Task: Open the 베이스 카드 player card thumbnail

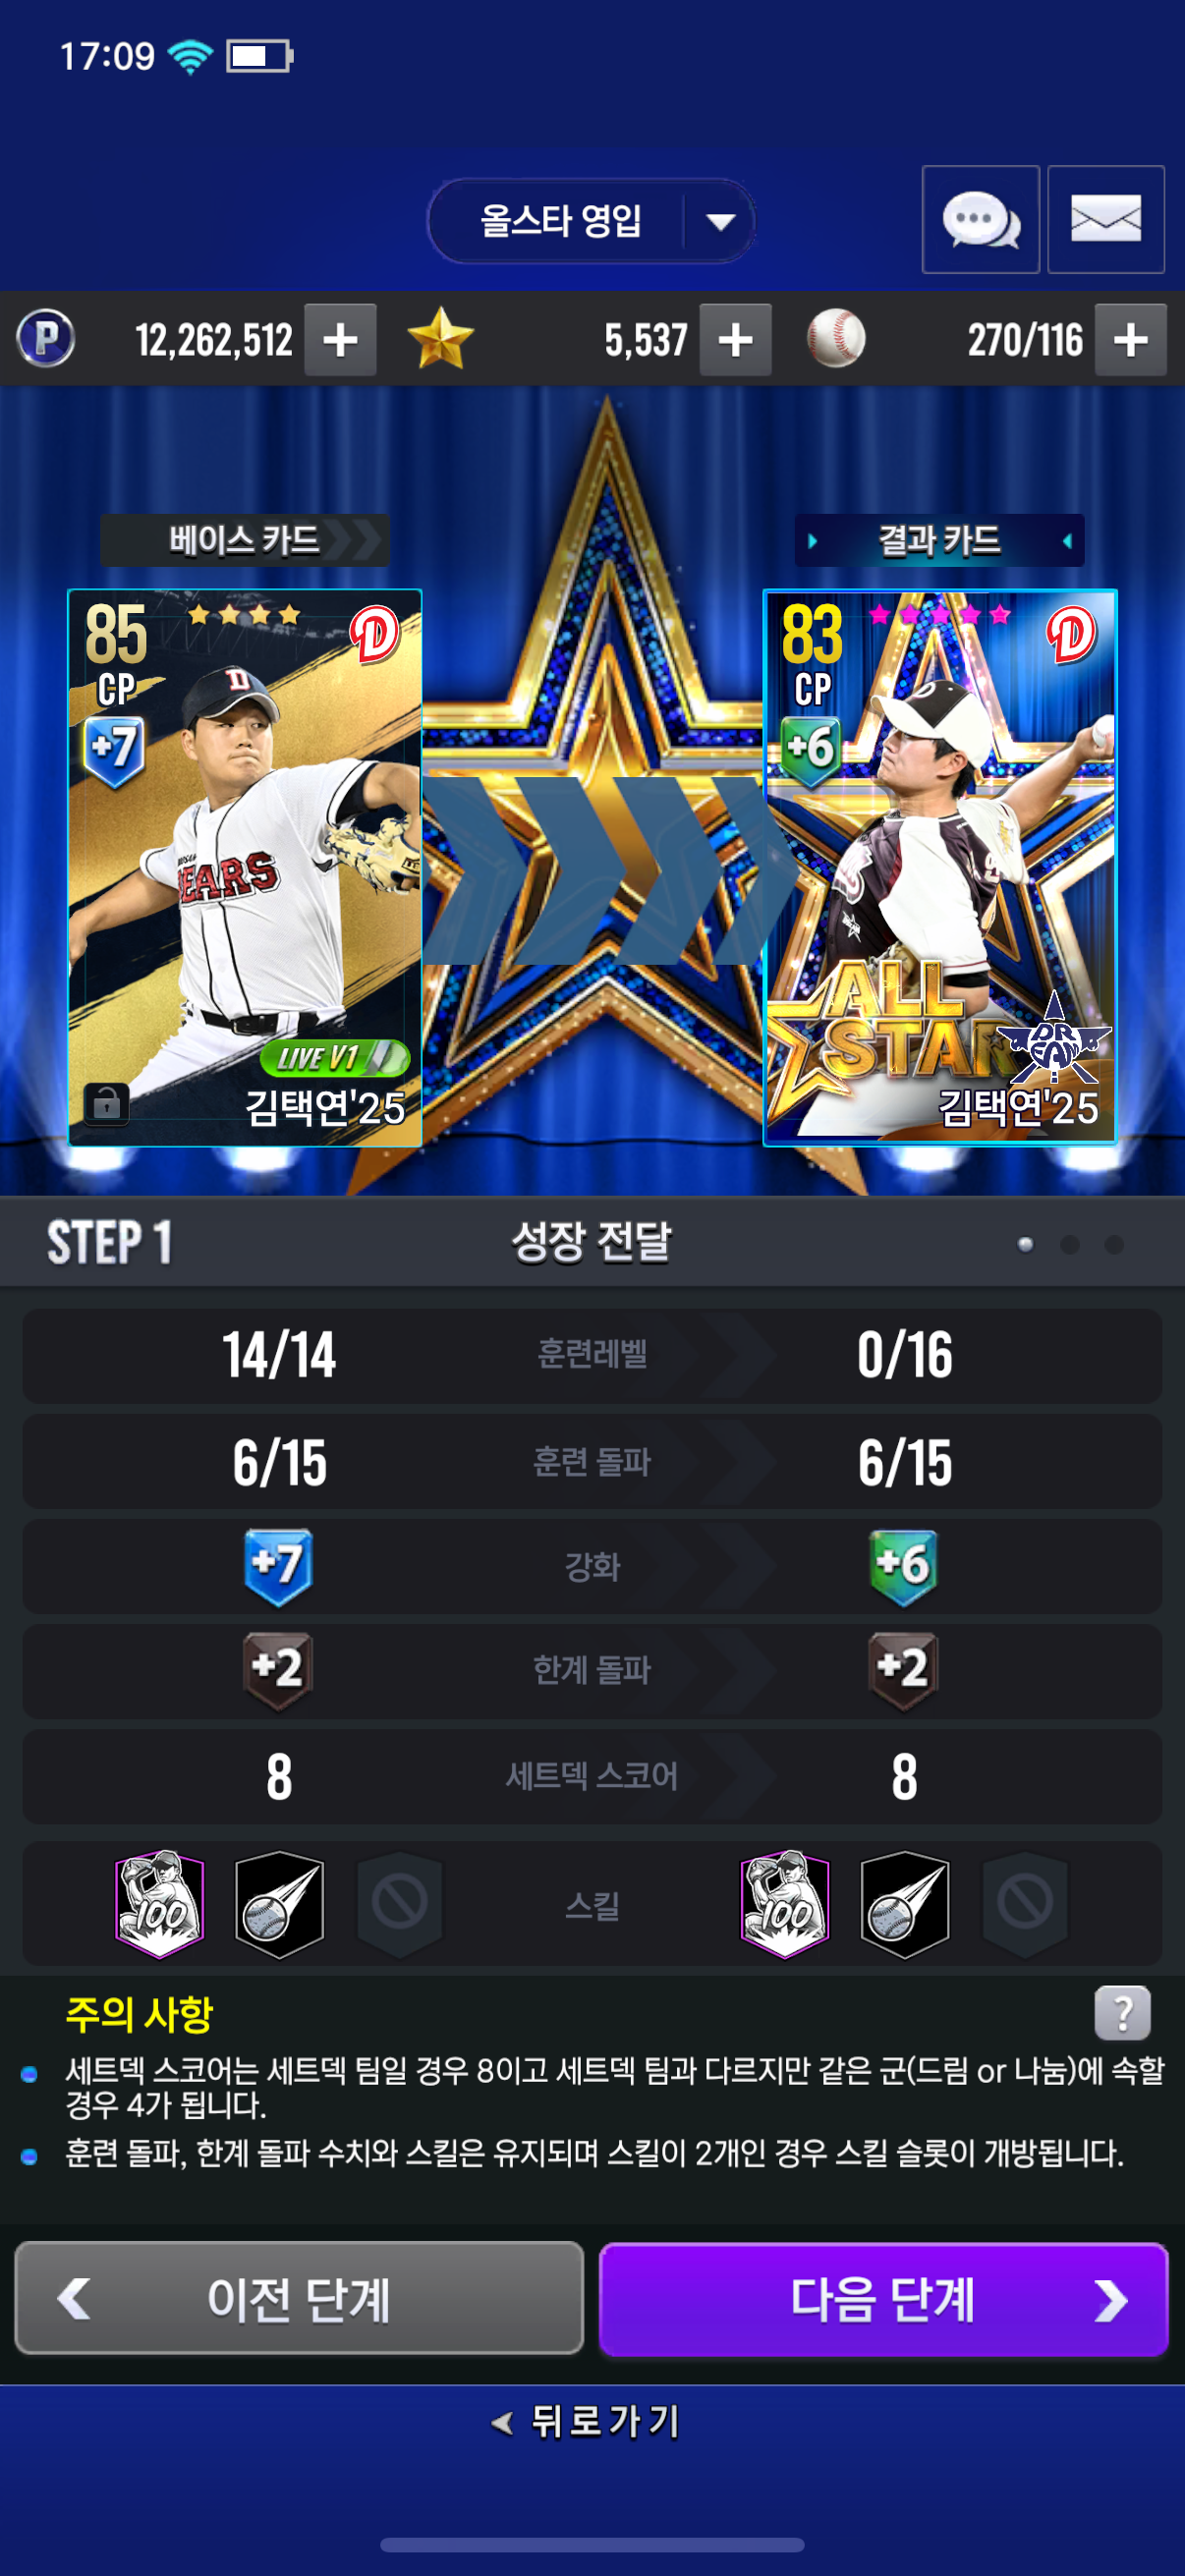Action: click(245, 867)
